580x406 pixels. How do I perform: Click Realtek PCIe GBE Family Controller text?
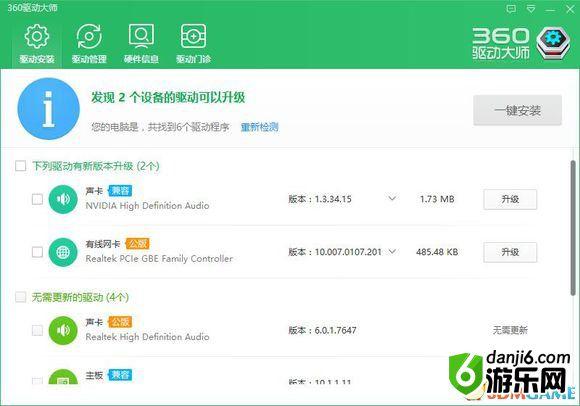pyautogui.click(x=159, y=258)
